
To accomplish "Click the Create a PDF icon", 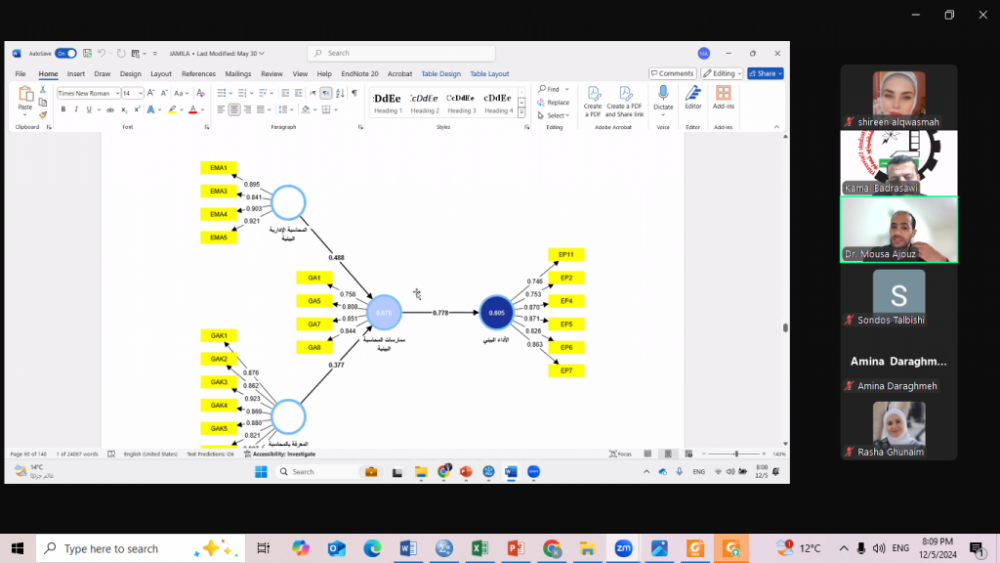I will [x=593, y=101].
